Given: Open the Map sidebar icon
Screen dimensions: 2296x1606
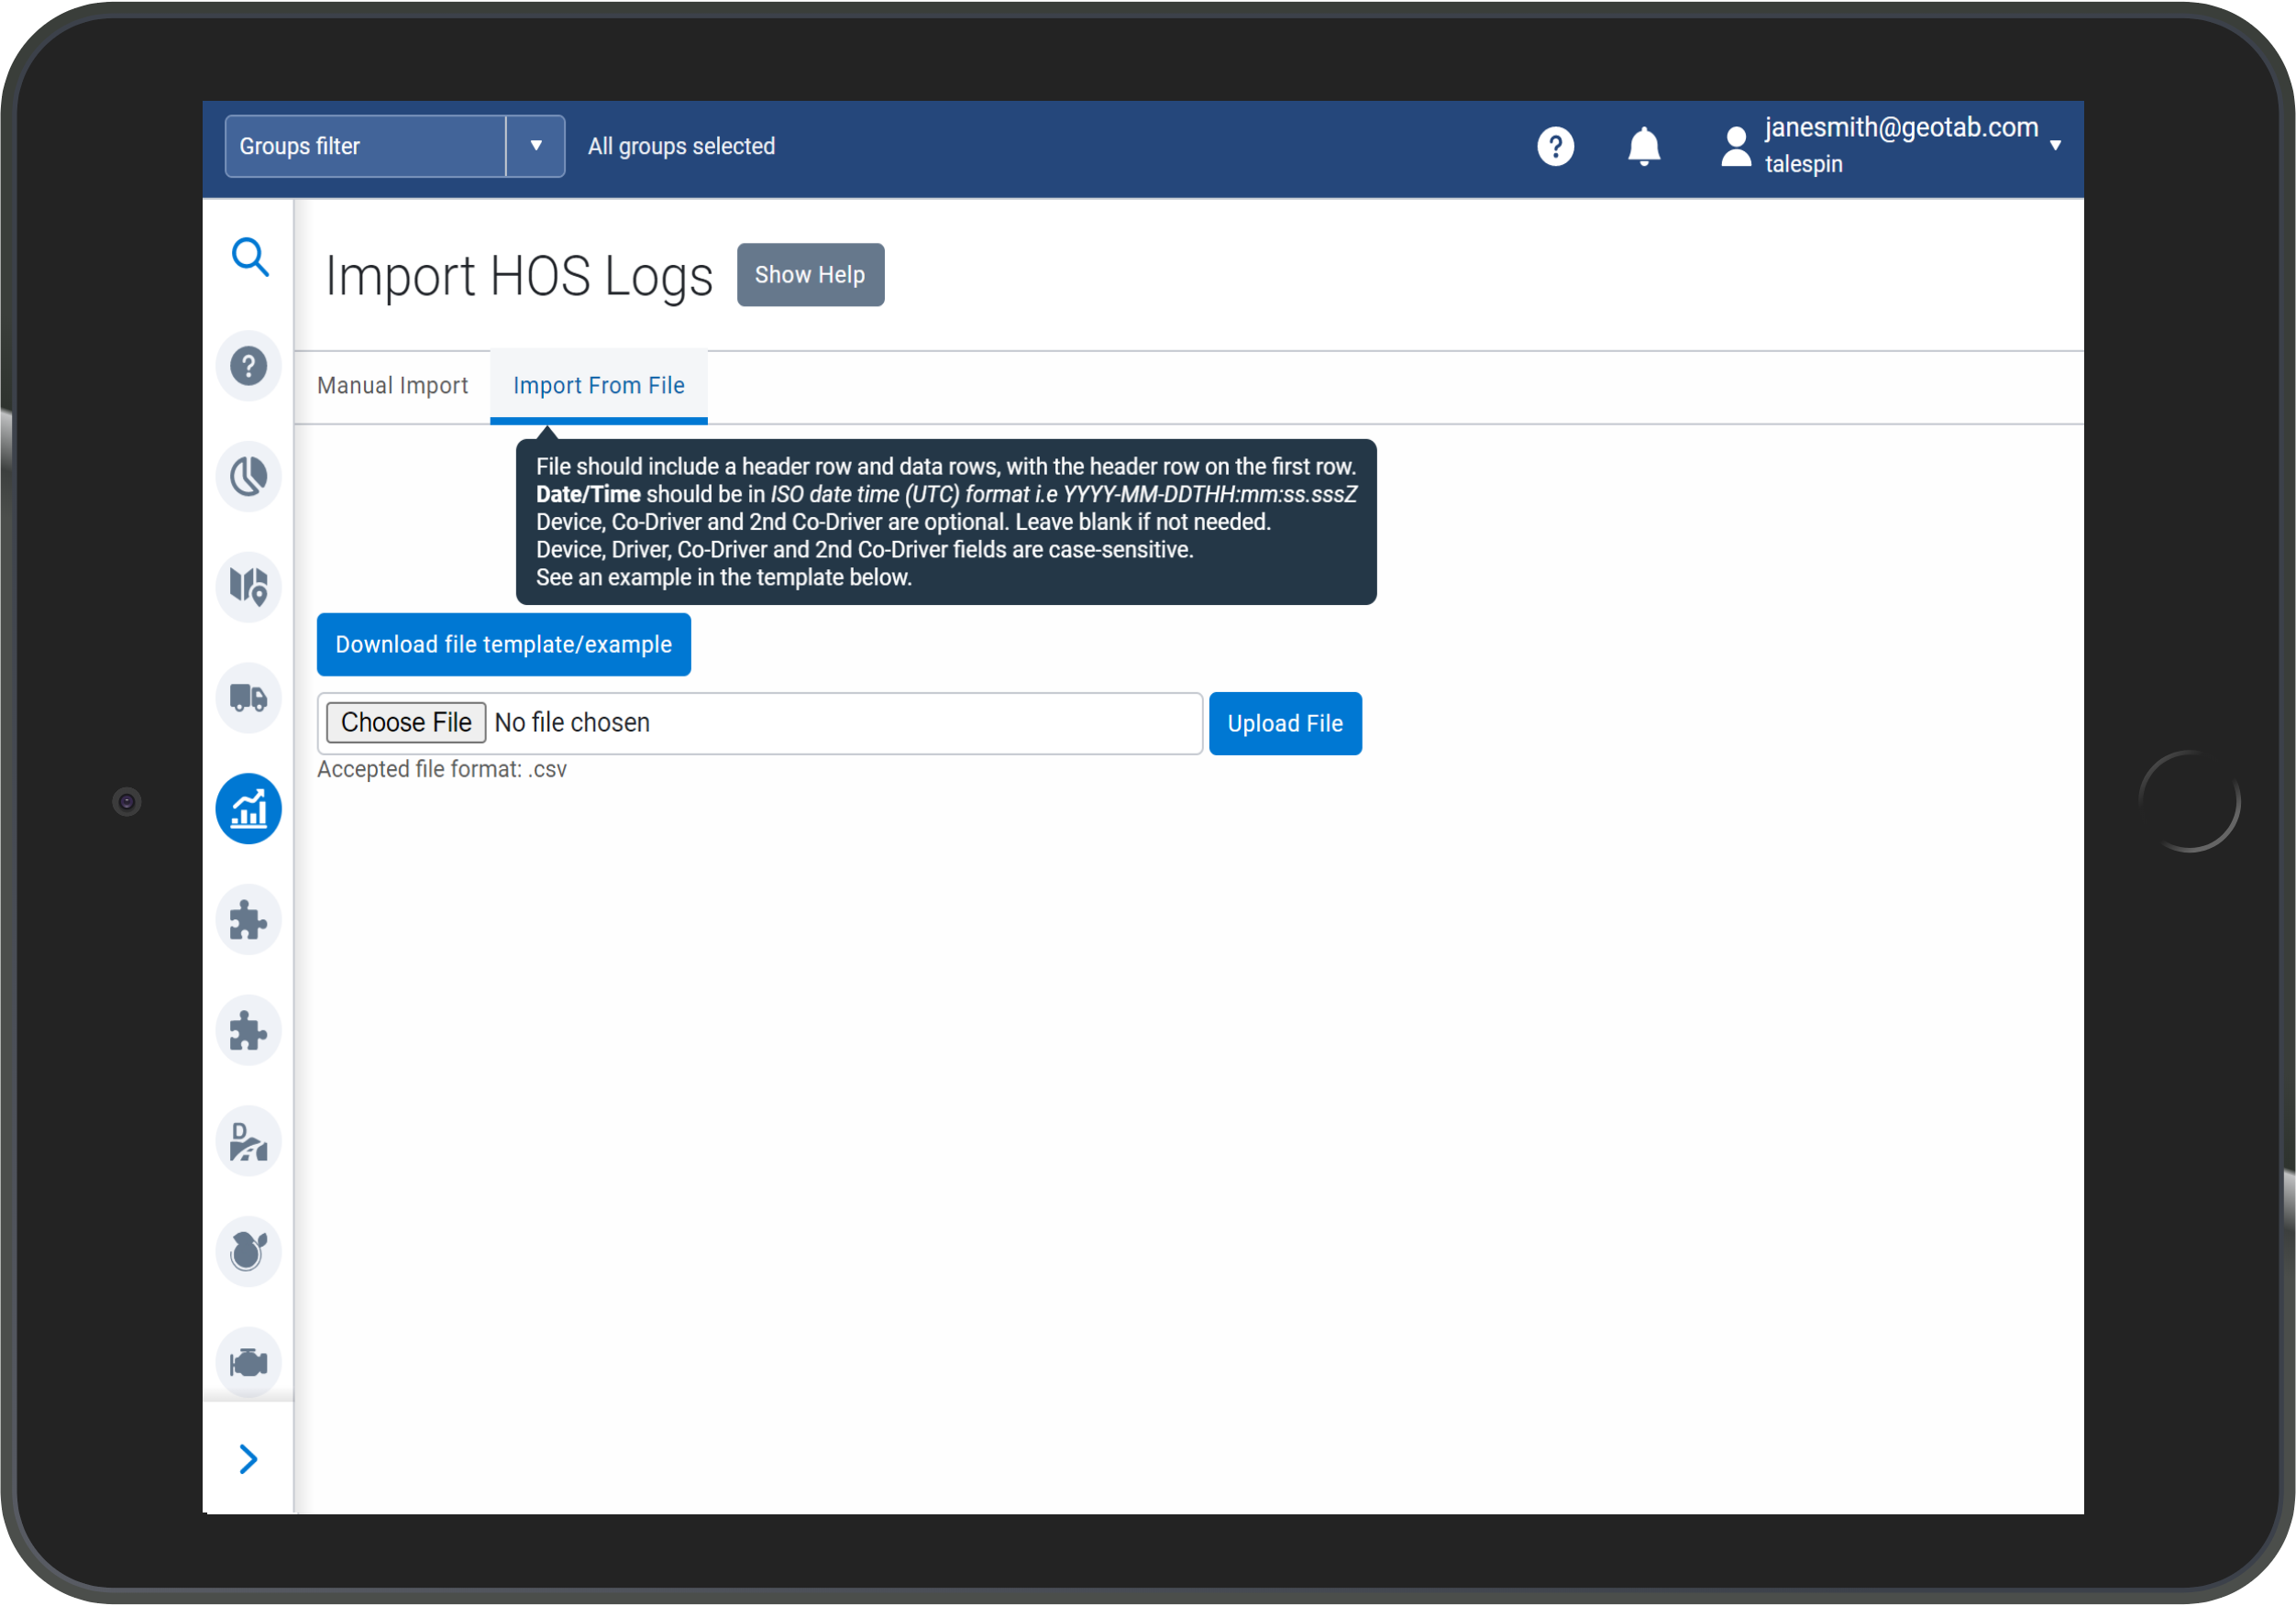Looking at the screenshot, I should click(249, 587).
